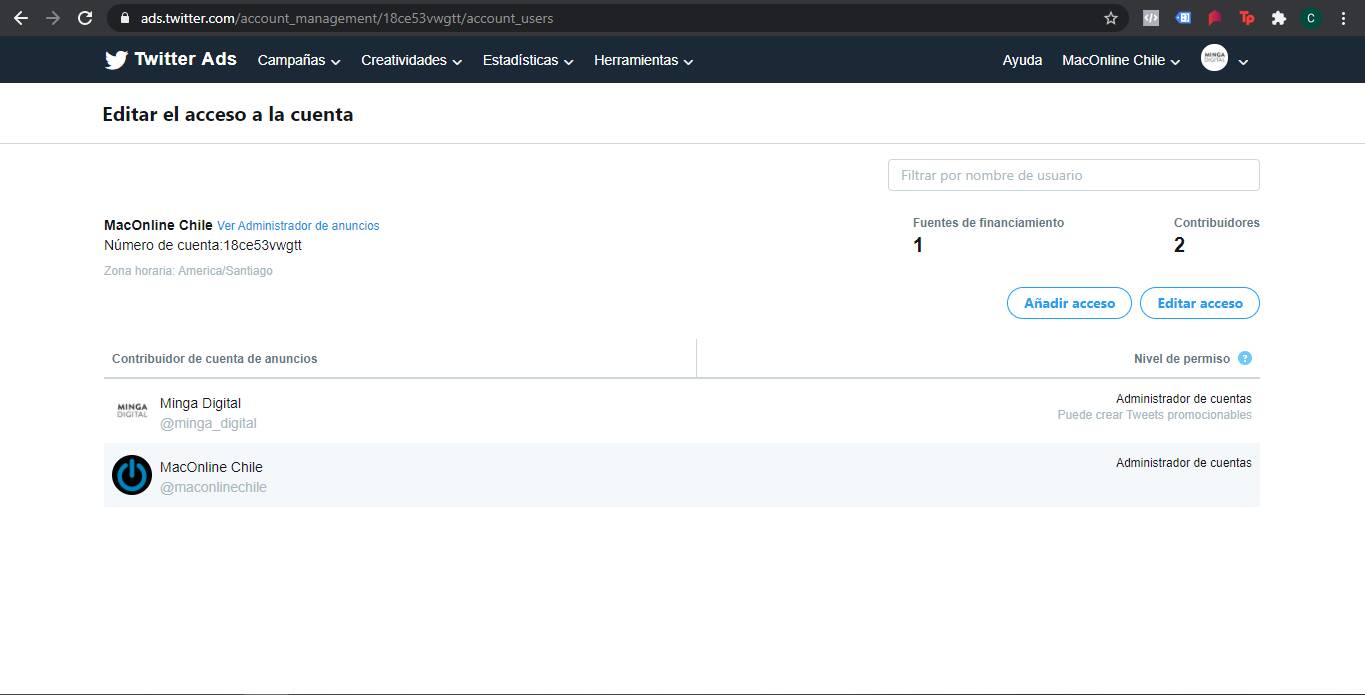Click the Ayuda help link
Viewport: 1365px width, 695px height.
point(1022,60)
